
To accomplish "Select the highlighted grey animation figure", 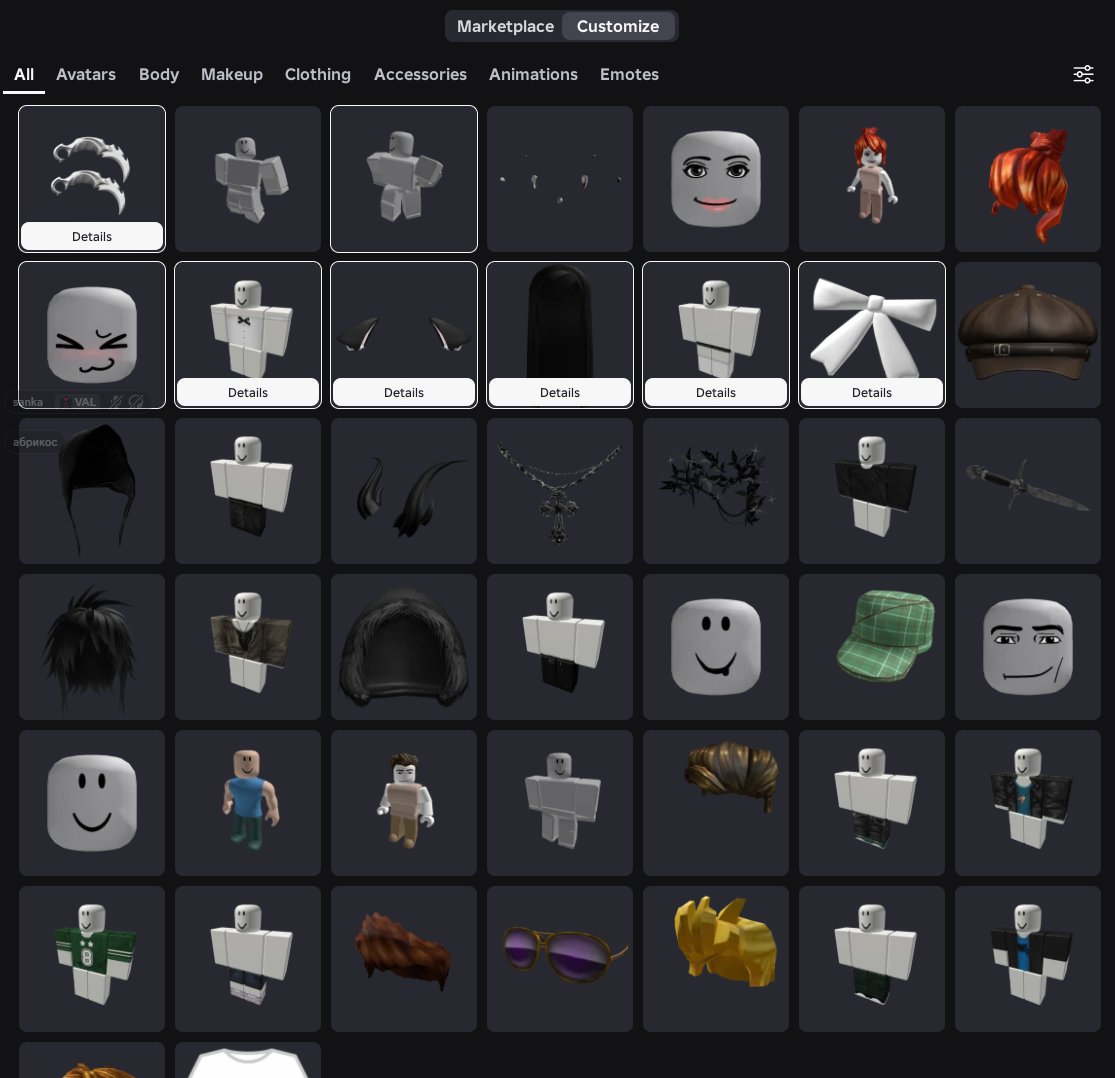I will coord(404,179).
